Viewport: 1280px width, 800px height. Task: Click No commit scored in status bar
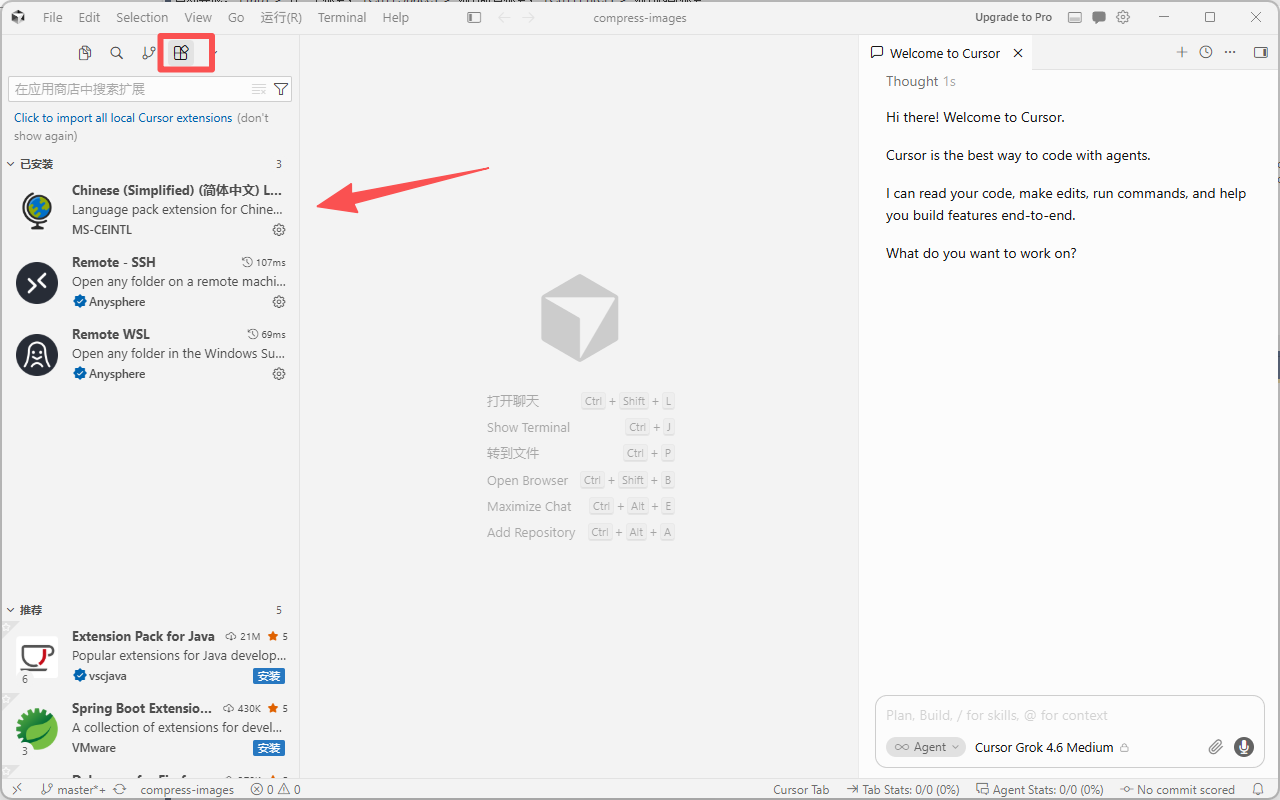pyautogui.click(x=1178, y=789)
